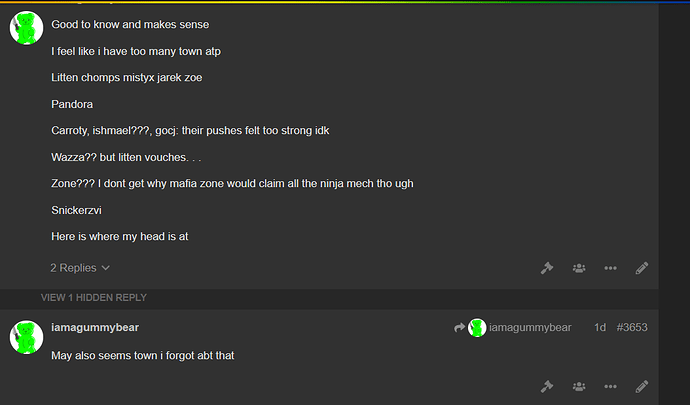Click the small reply-to avatar next to the arrow
690x405 pixels.
tap(477, 328)
